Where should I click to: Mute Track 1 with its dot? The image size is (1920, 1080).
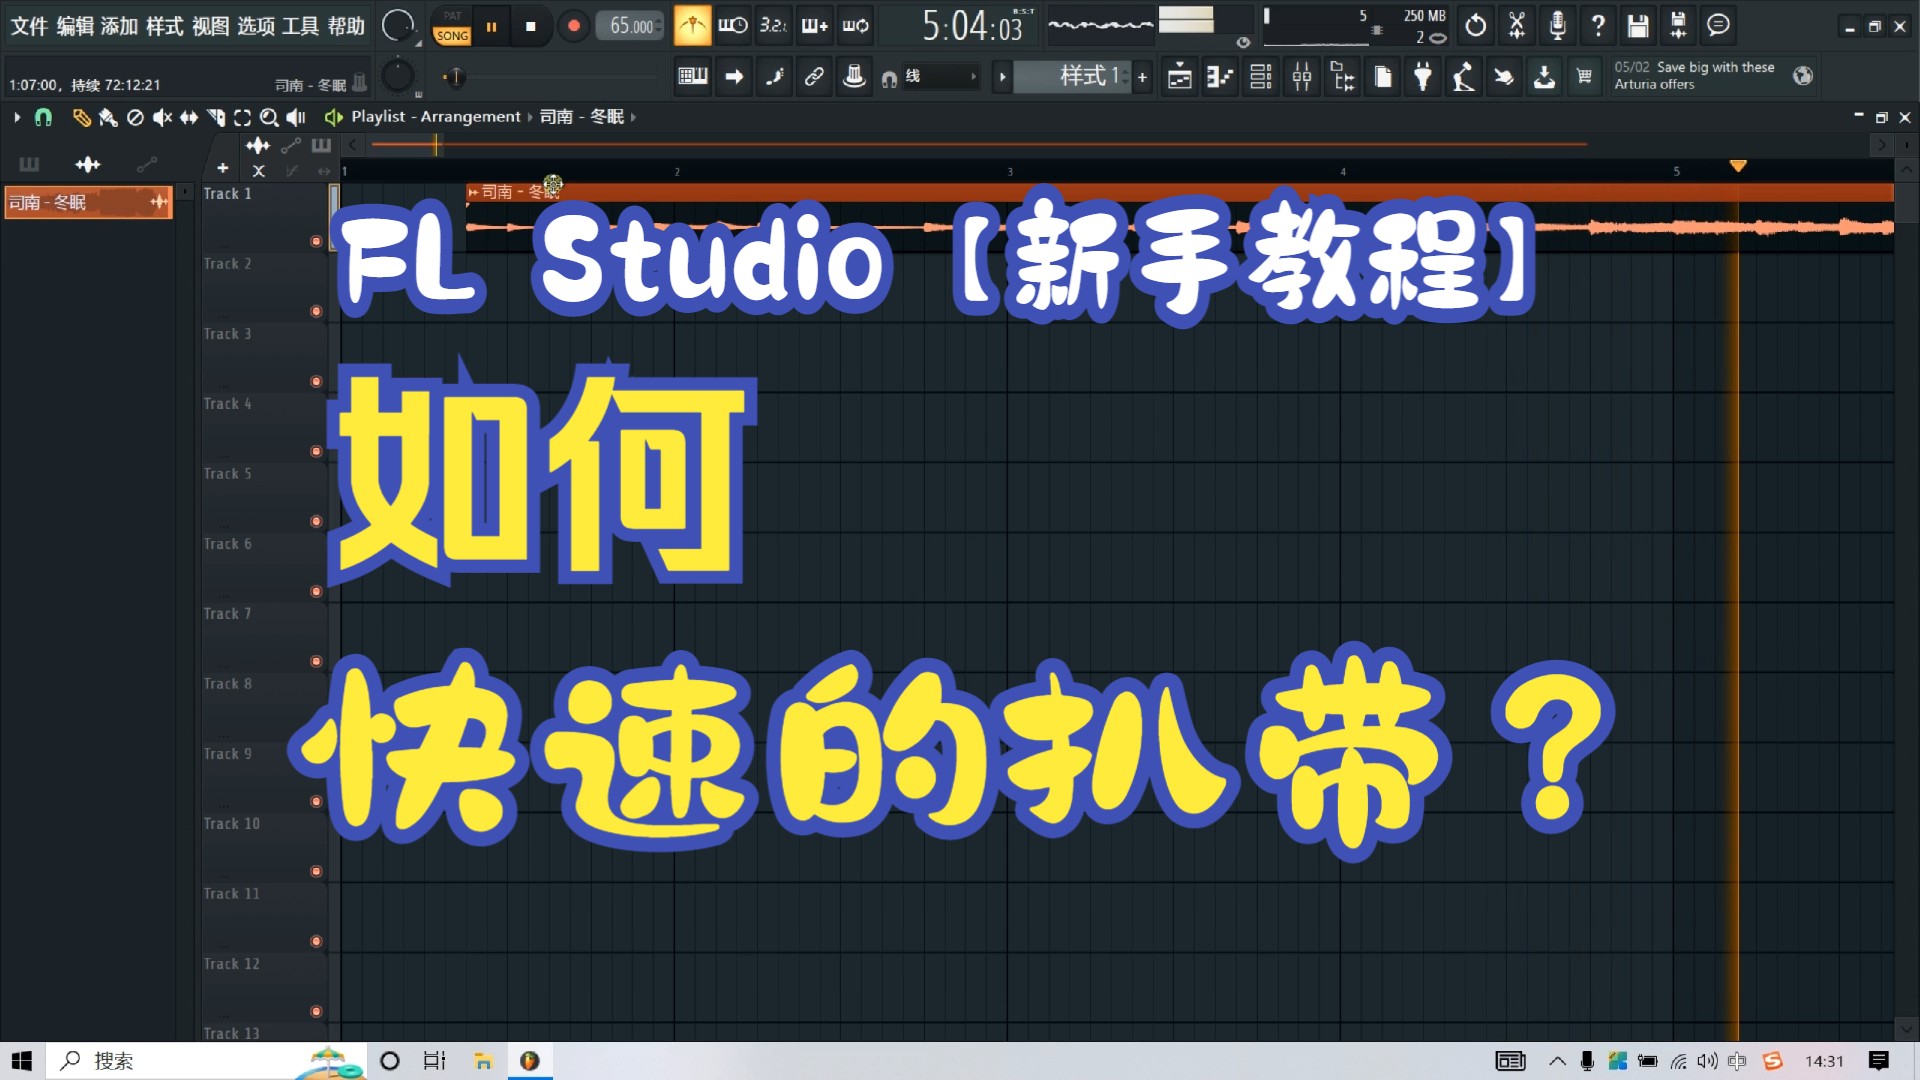point(316,241)
